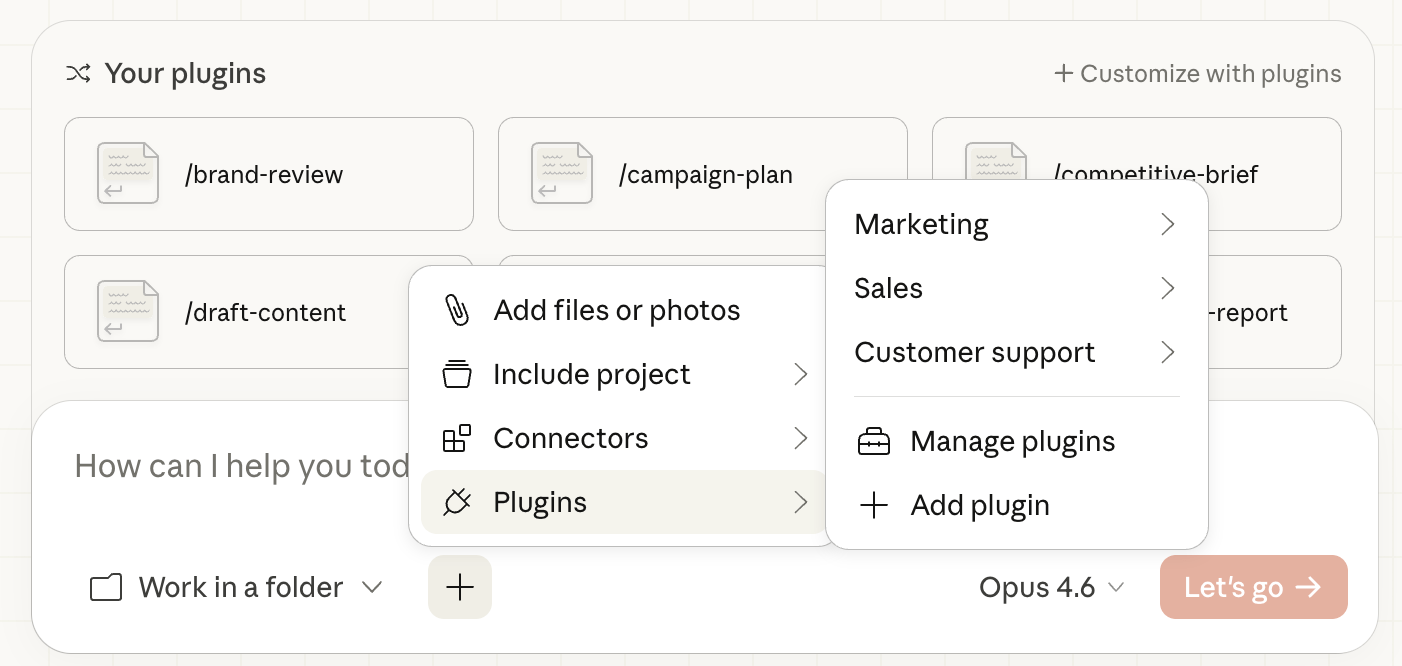
Task: Click the Connectors grid icon
Action: point(457,438)
